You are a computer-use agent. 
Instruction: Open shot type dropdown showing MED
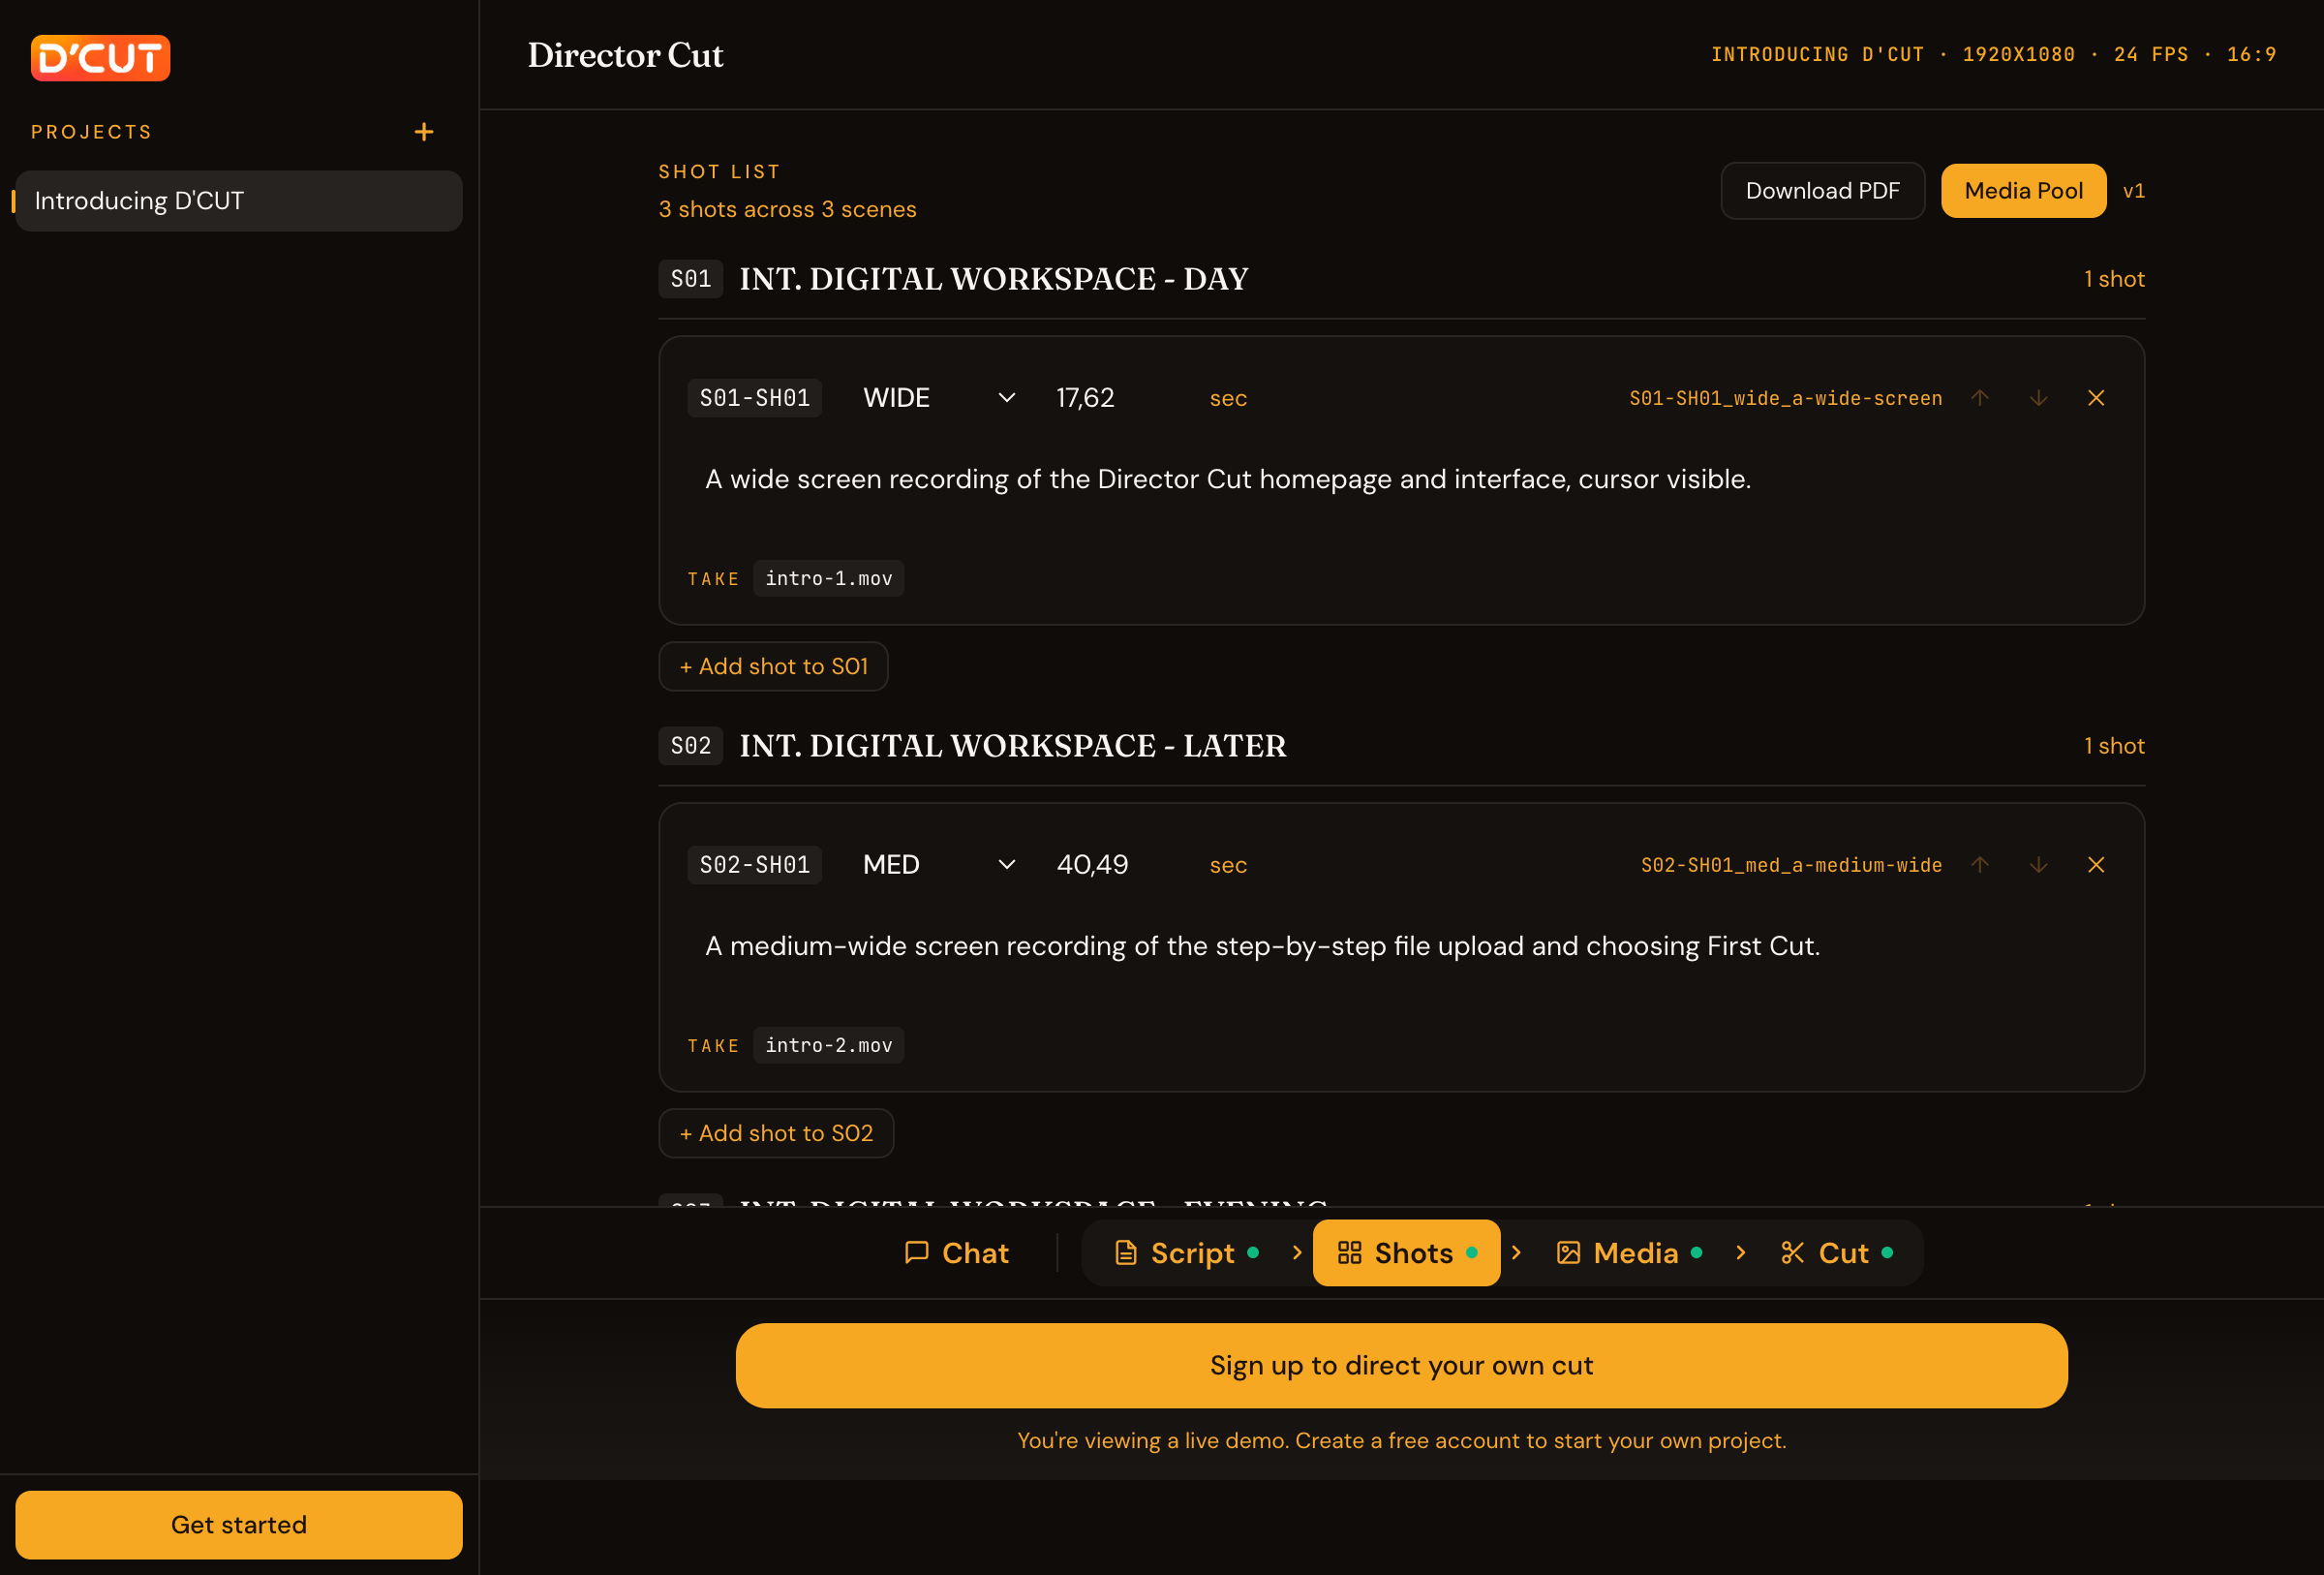(x=938, y=865)
